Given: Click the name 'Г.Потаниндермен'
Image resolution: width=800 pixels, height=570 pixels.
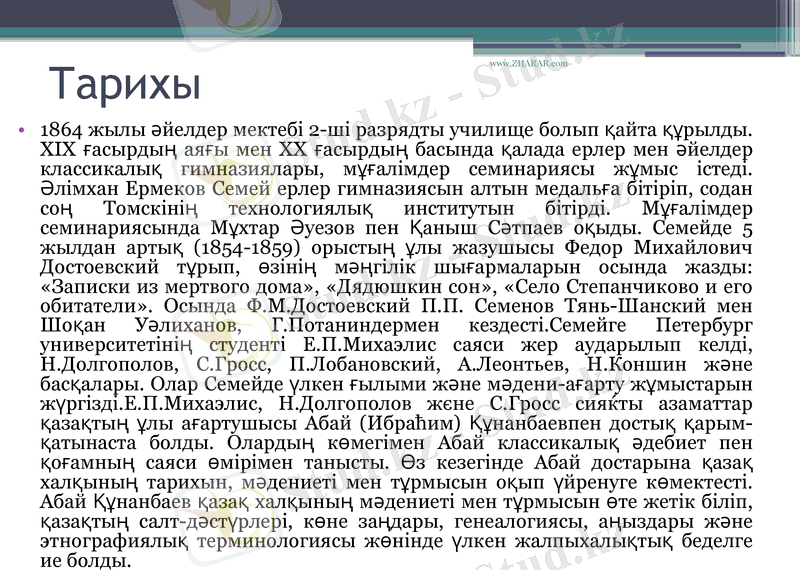Looking at the screenshot, I should pos(356,326).
